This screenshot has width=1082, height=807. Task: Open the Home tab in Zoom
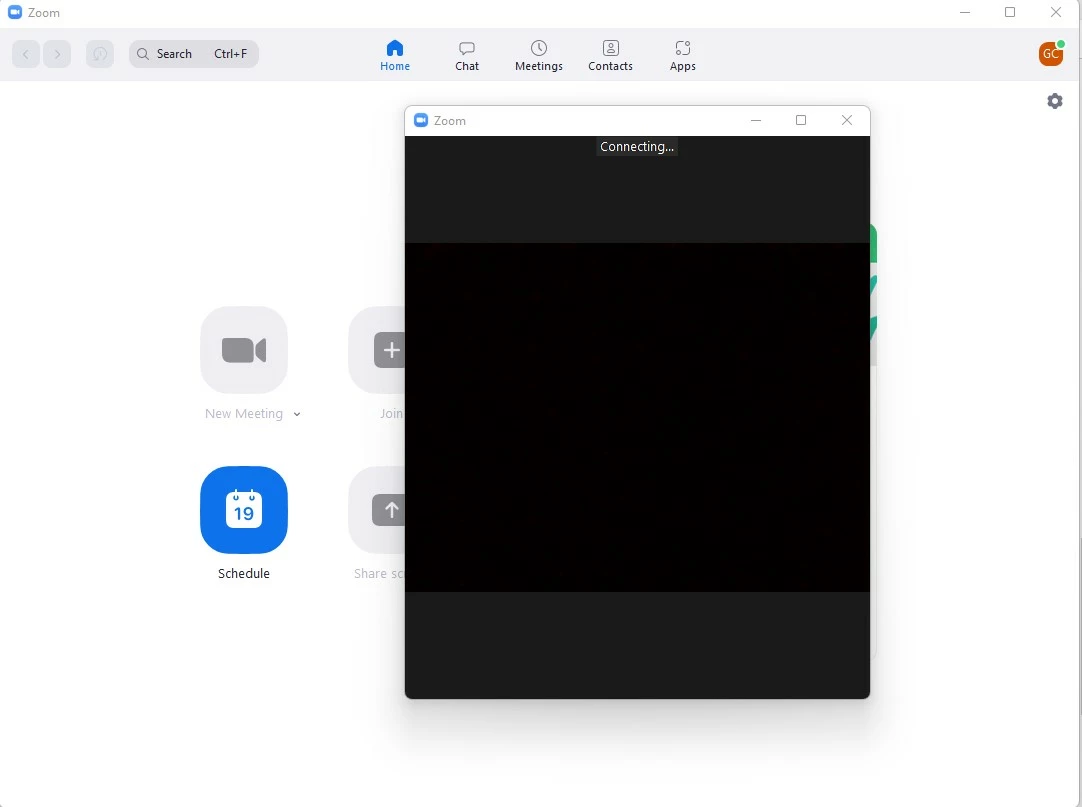point(395,55)
